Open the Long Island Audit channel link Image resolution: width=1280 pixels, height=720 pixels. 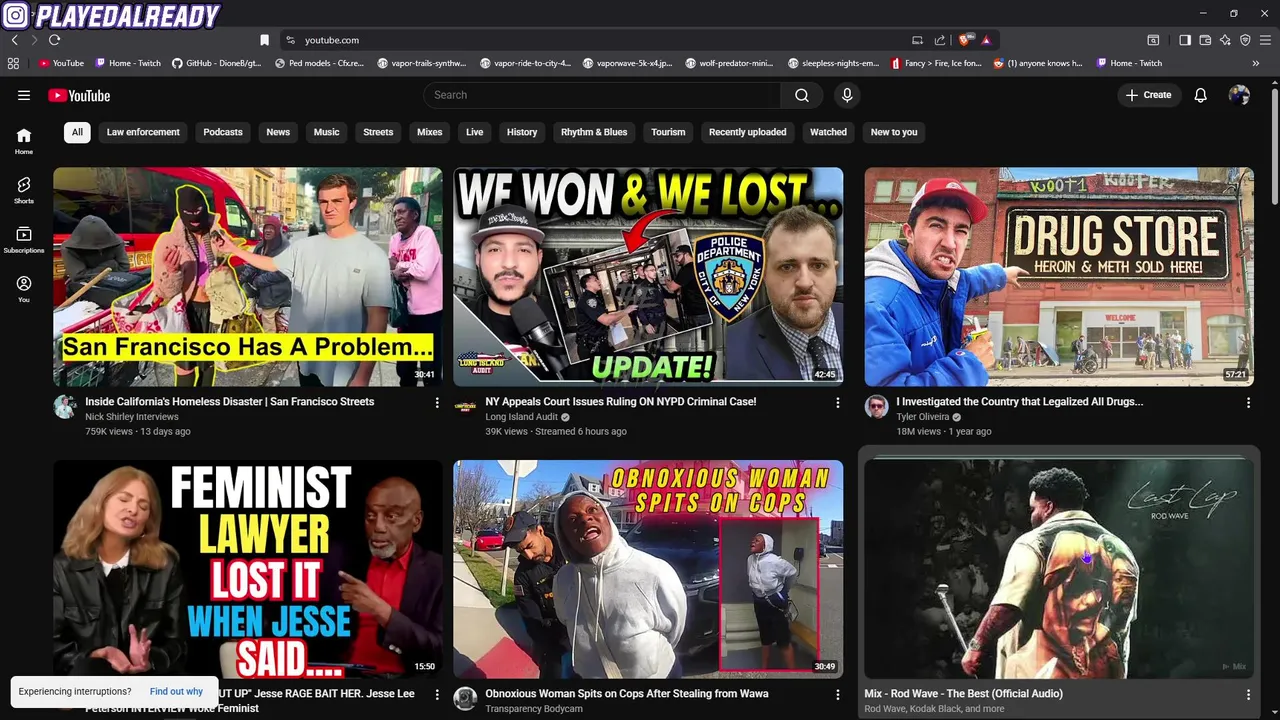point(521,417)
